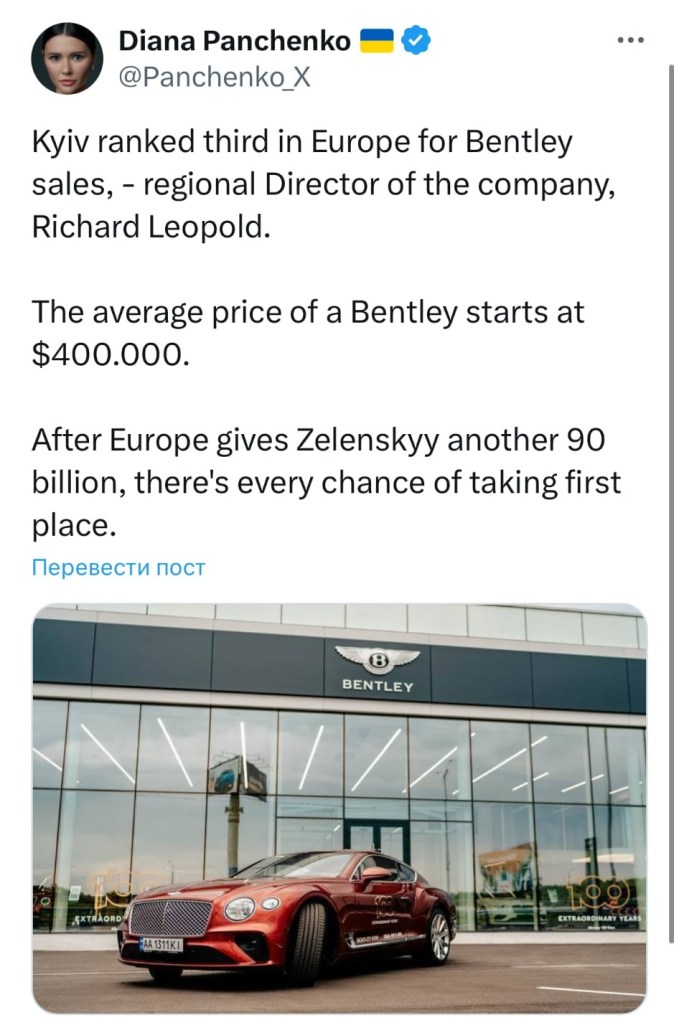Click the sentence mentioning the $400.000 price
The width and height of the screenshot is (679, 1023).
coord(308,331)
